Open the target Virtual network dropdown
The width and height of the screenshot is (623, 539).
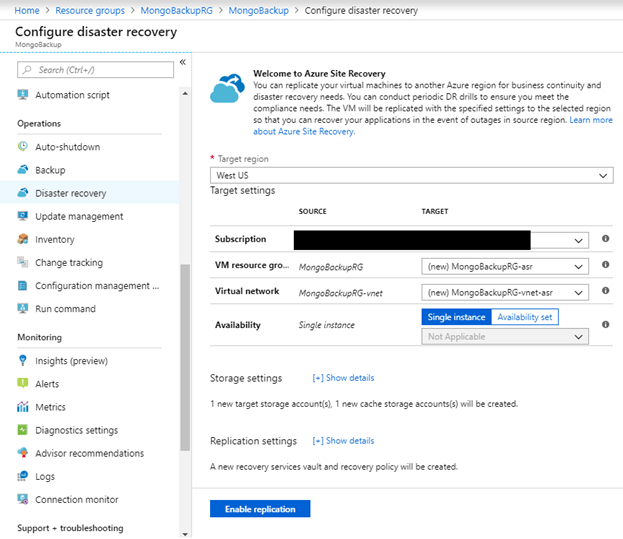(x=505, y=293)
